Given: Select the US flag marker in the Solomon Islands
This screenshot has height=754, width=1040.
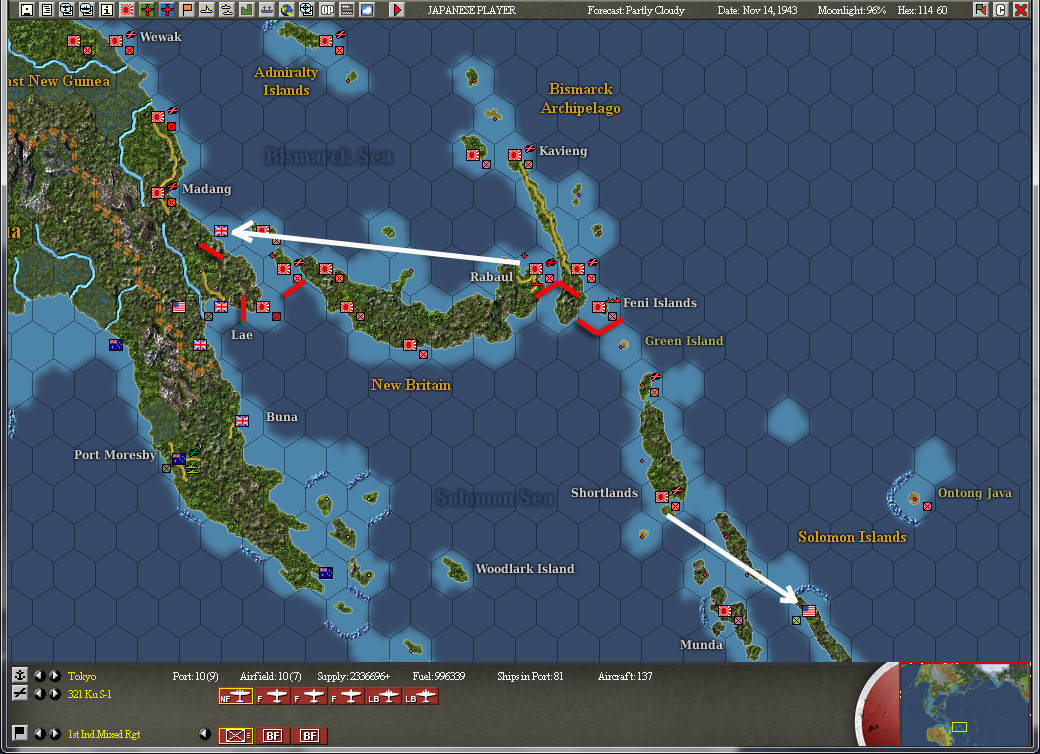Looking at the screenshot, I should [809, 610].
